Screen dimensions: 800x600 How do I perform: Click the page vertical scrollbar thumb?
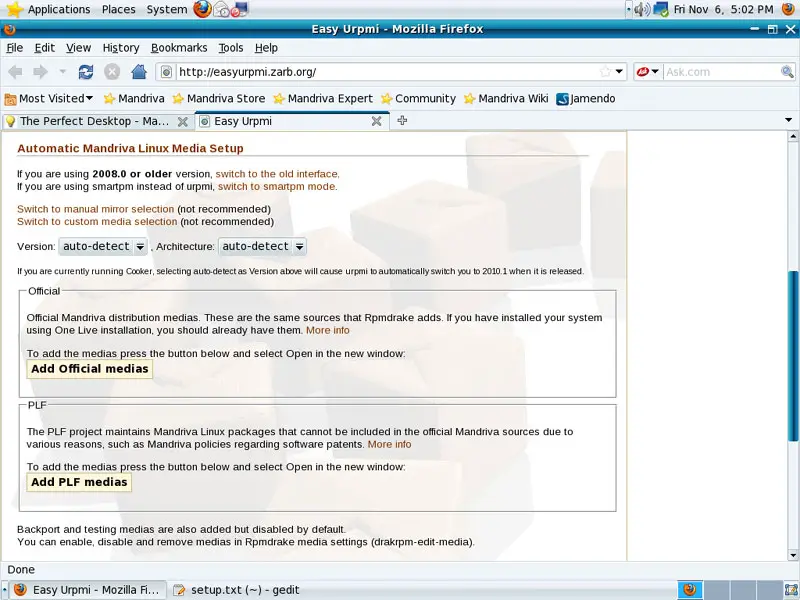pyautogui.click(x=793, y=356)
